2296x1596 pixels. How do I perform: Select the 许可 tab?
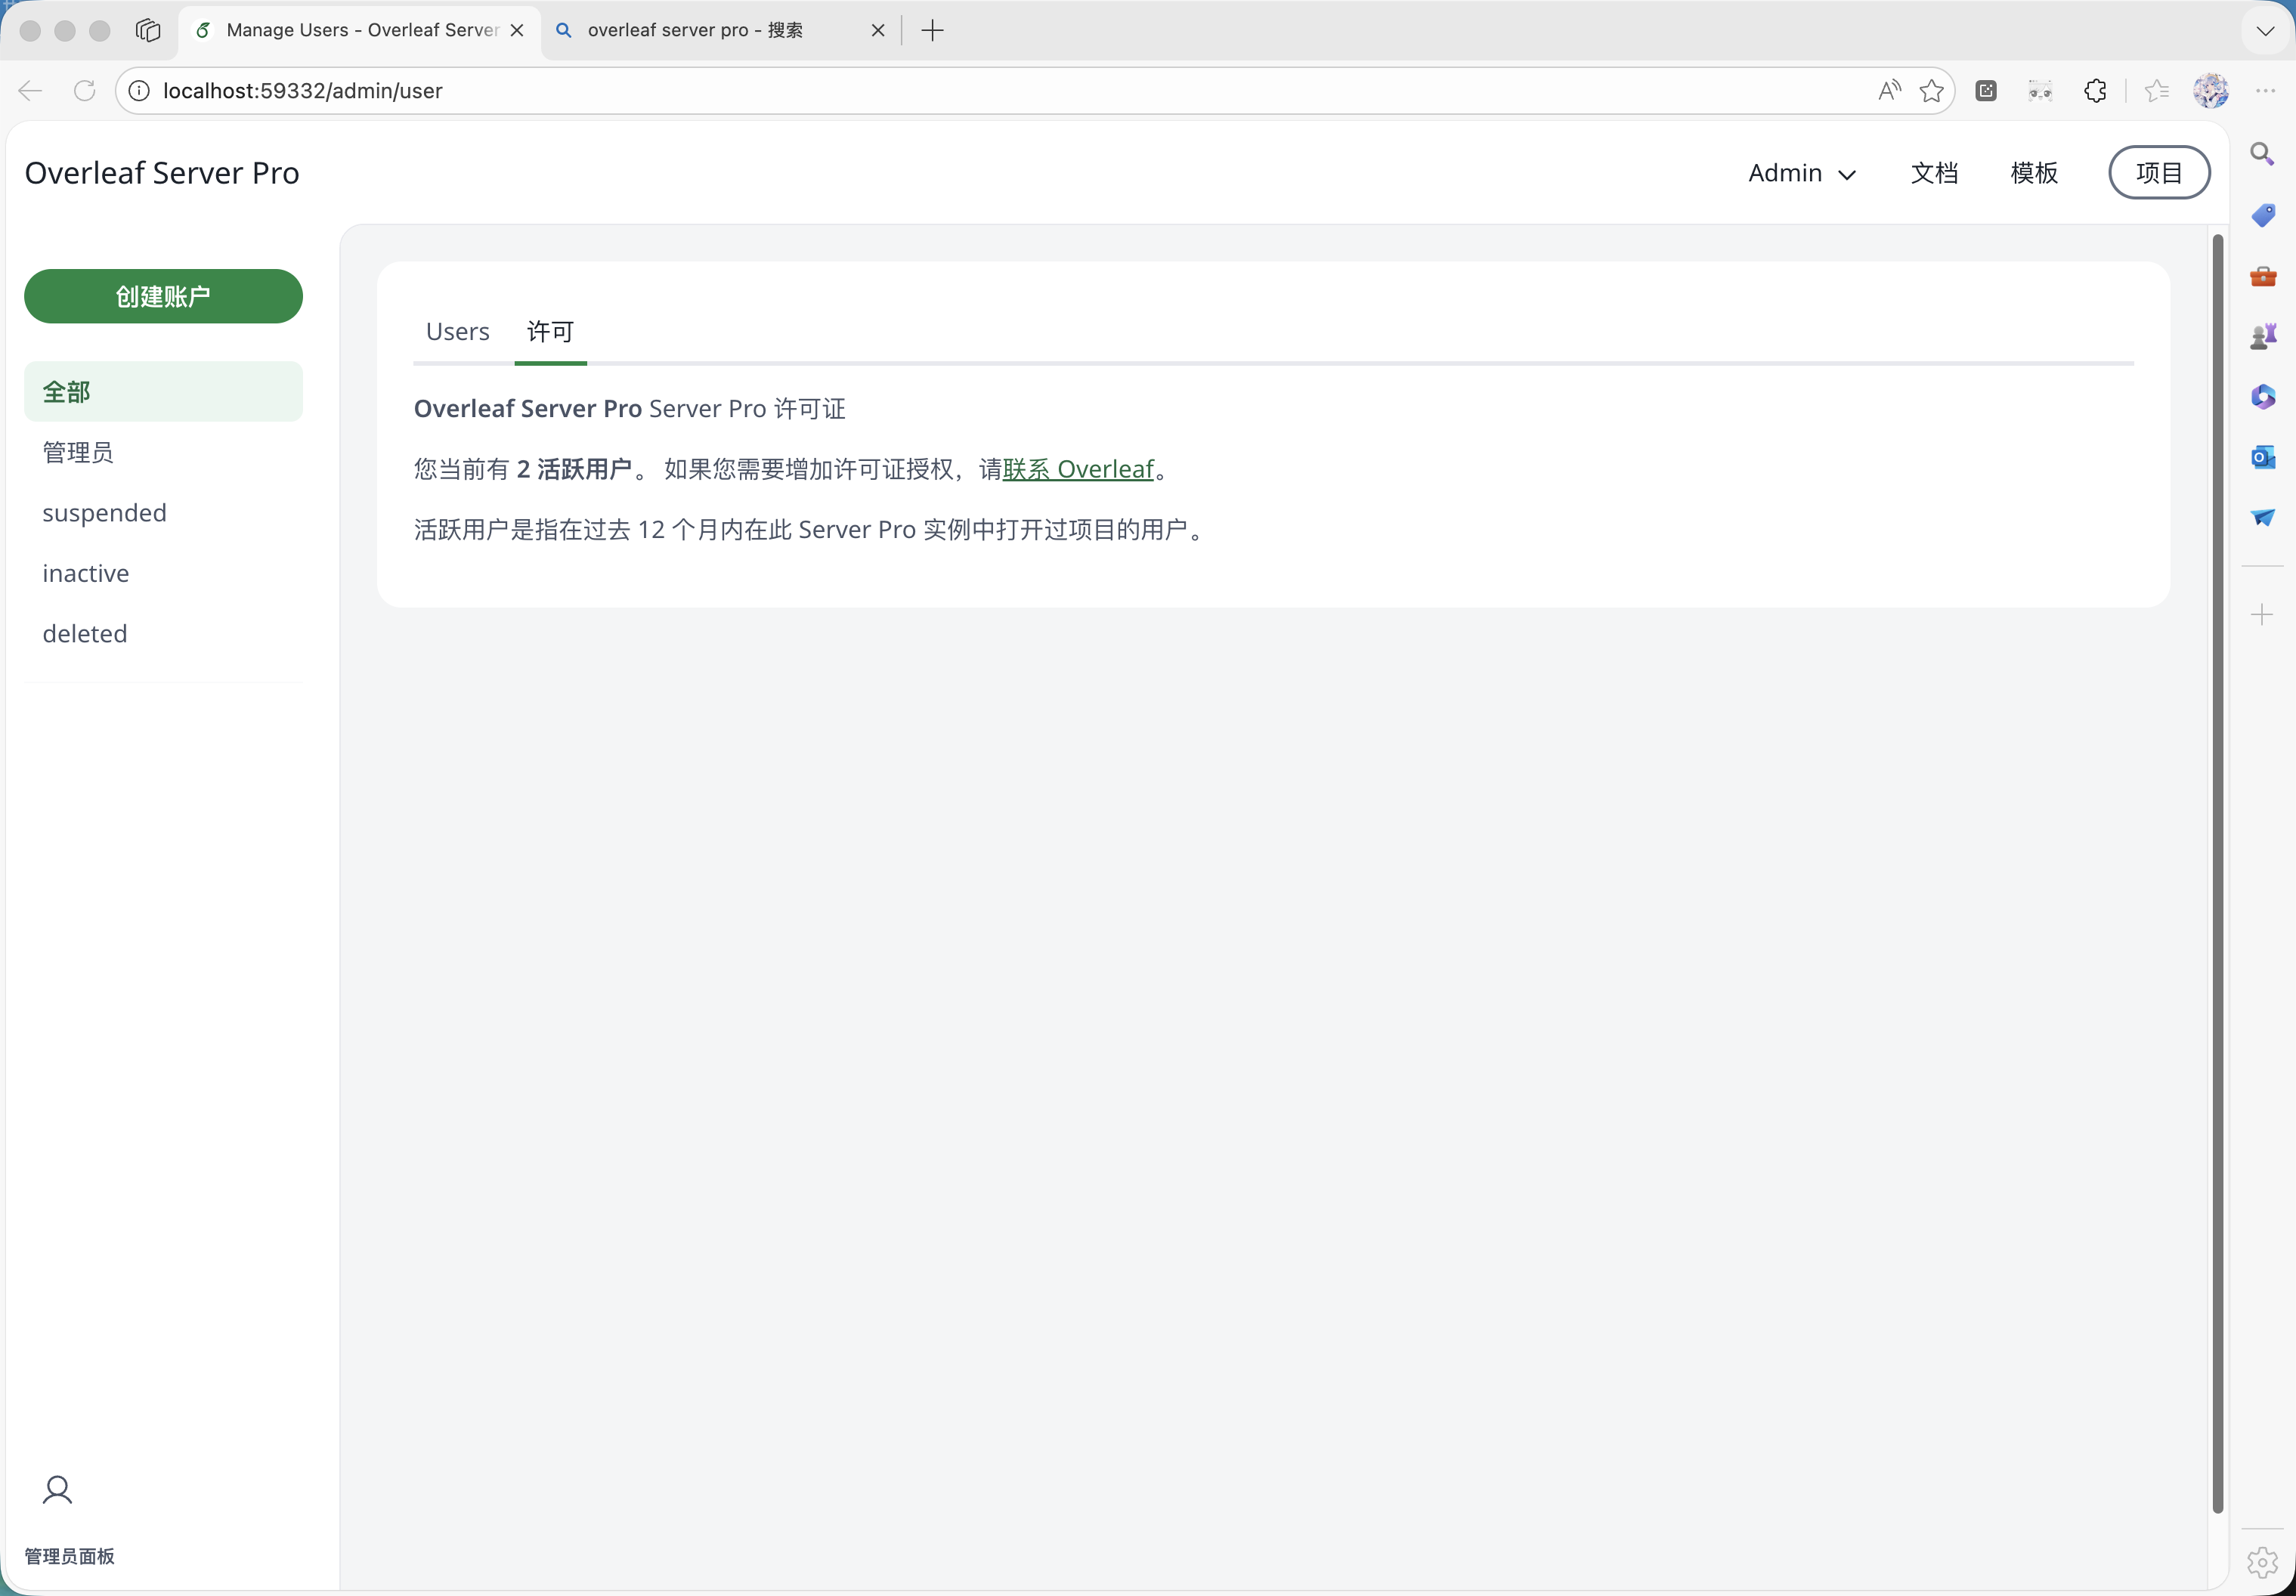pos(550,331)
